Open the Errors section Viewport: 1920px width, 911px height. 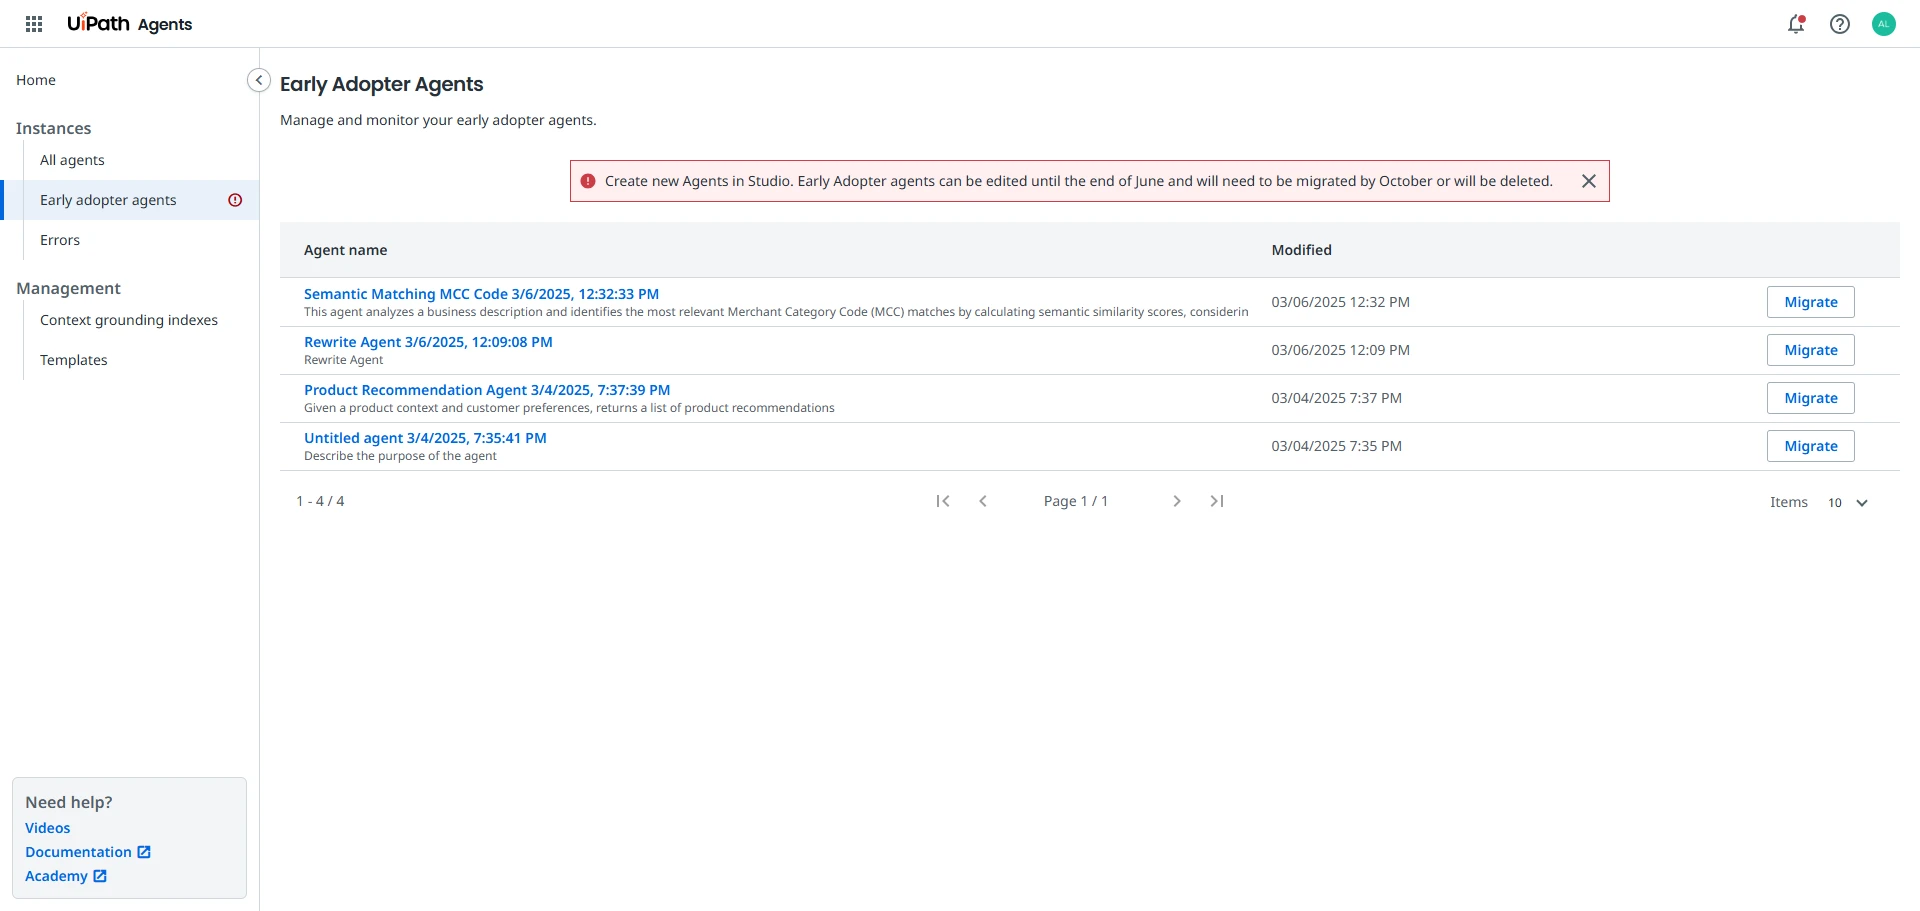point(60,240)
